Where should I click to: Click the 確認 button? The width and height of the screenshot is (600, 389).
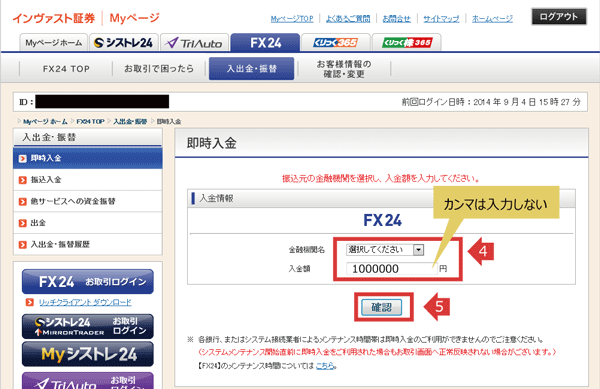coord(382,307)
